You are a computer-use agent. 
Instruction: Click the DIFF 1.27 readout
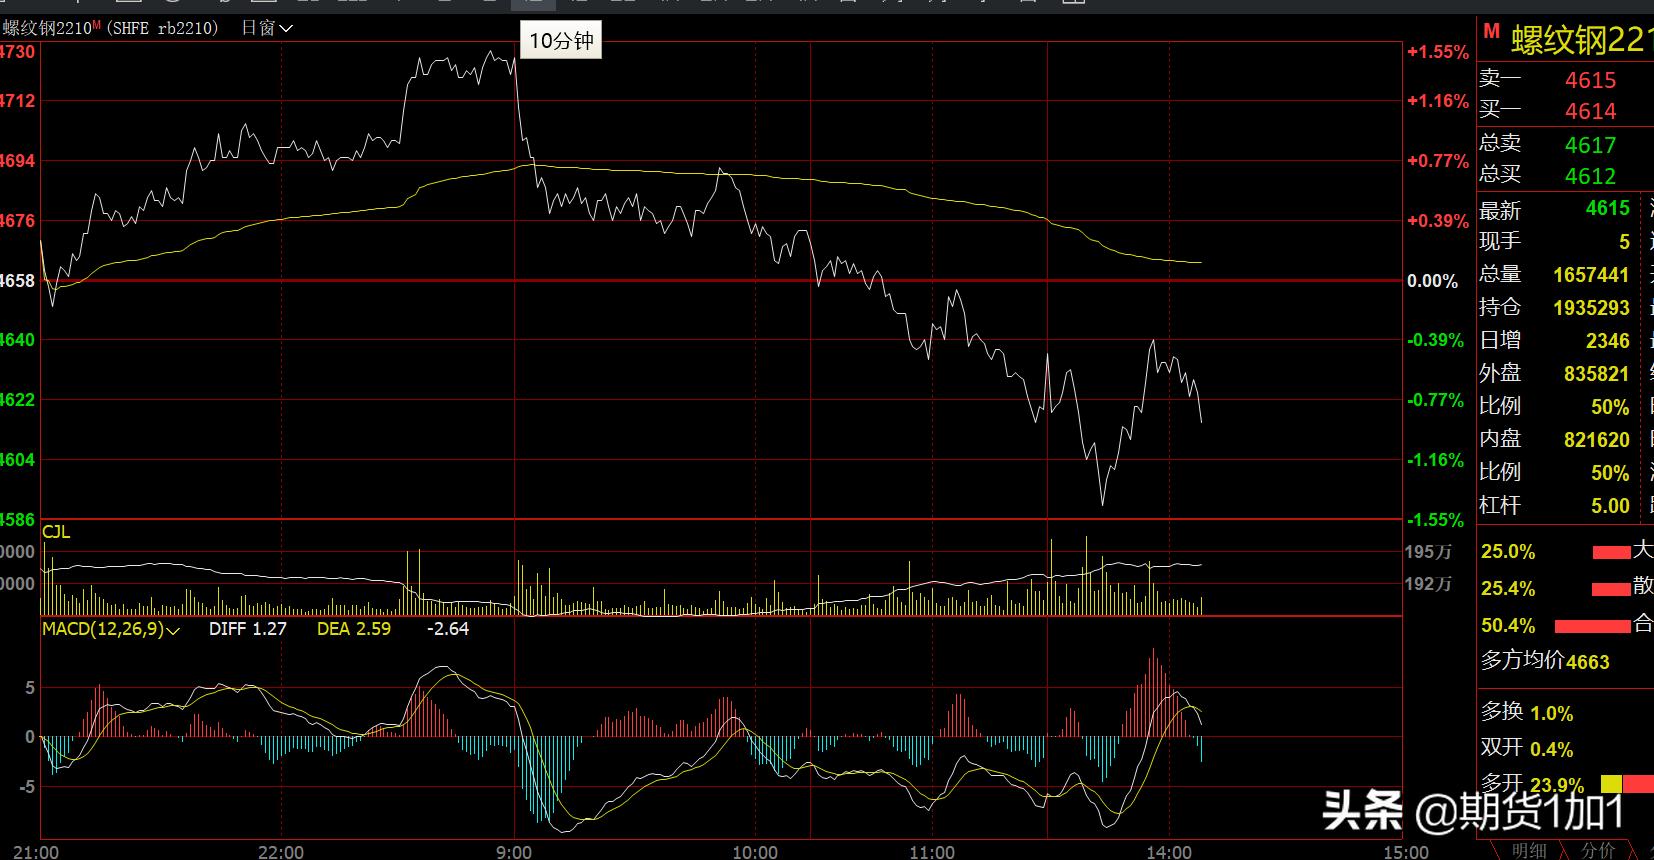(248, 629)
